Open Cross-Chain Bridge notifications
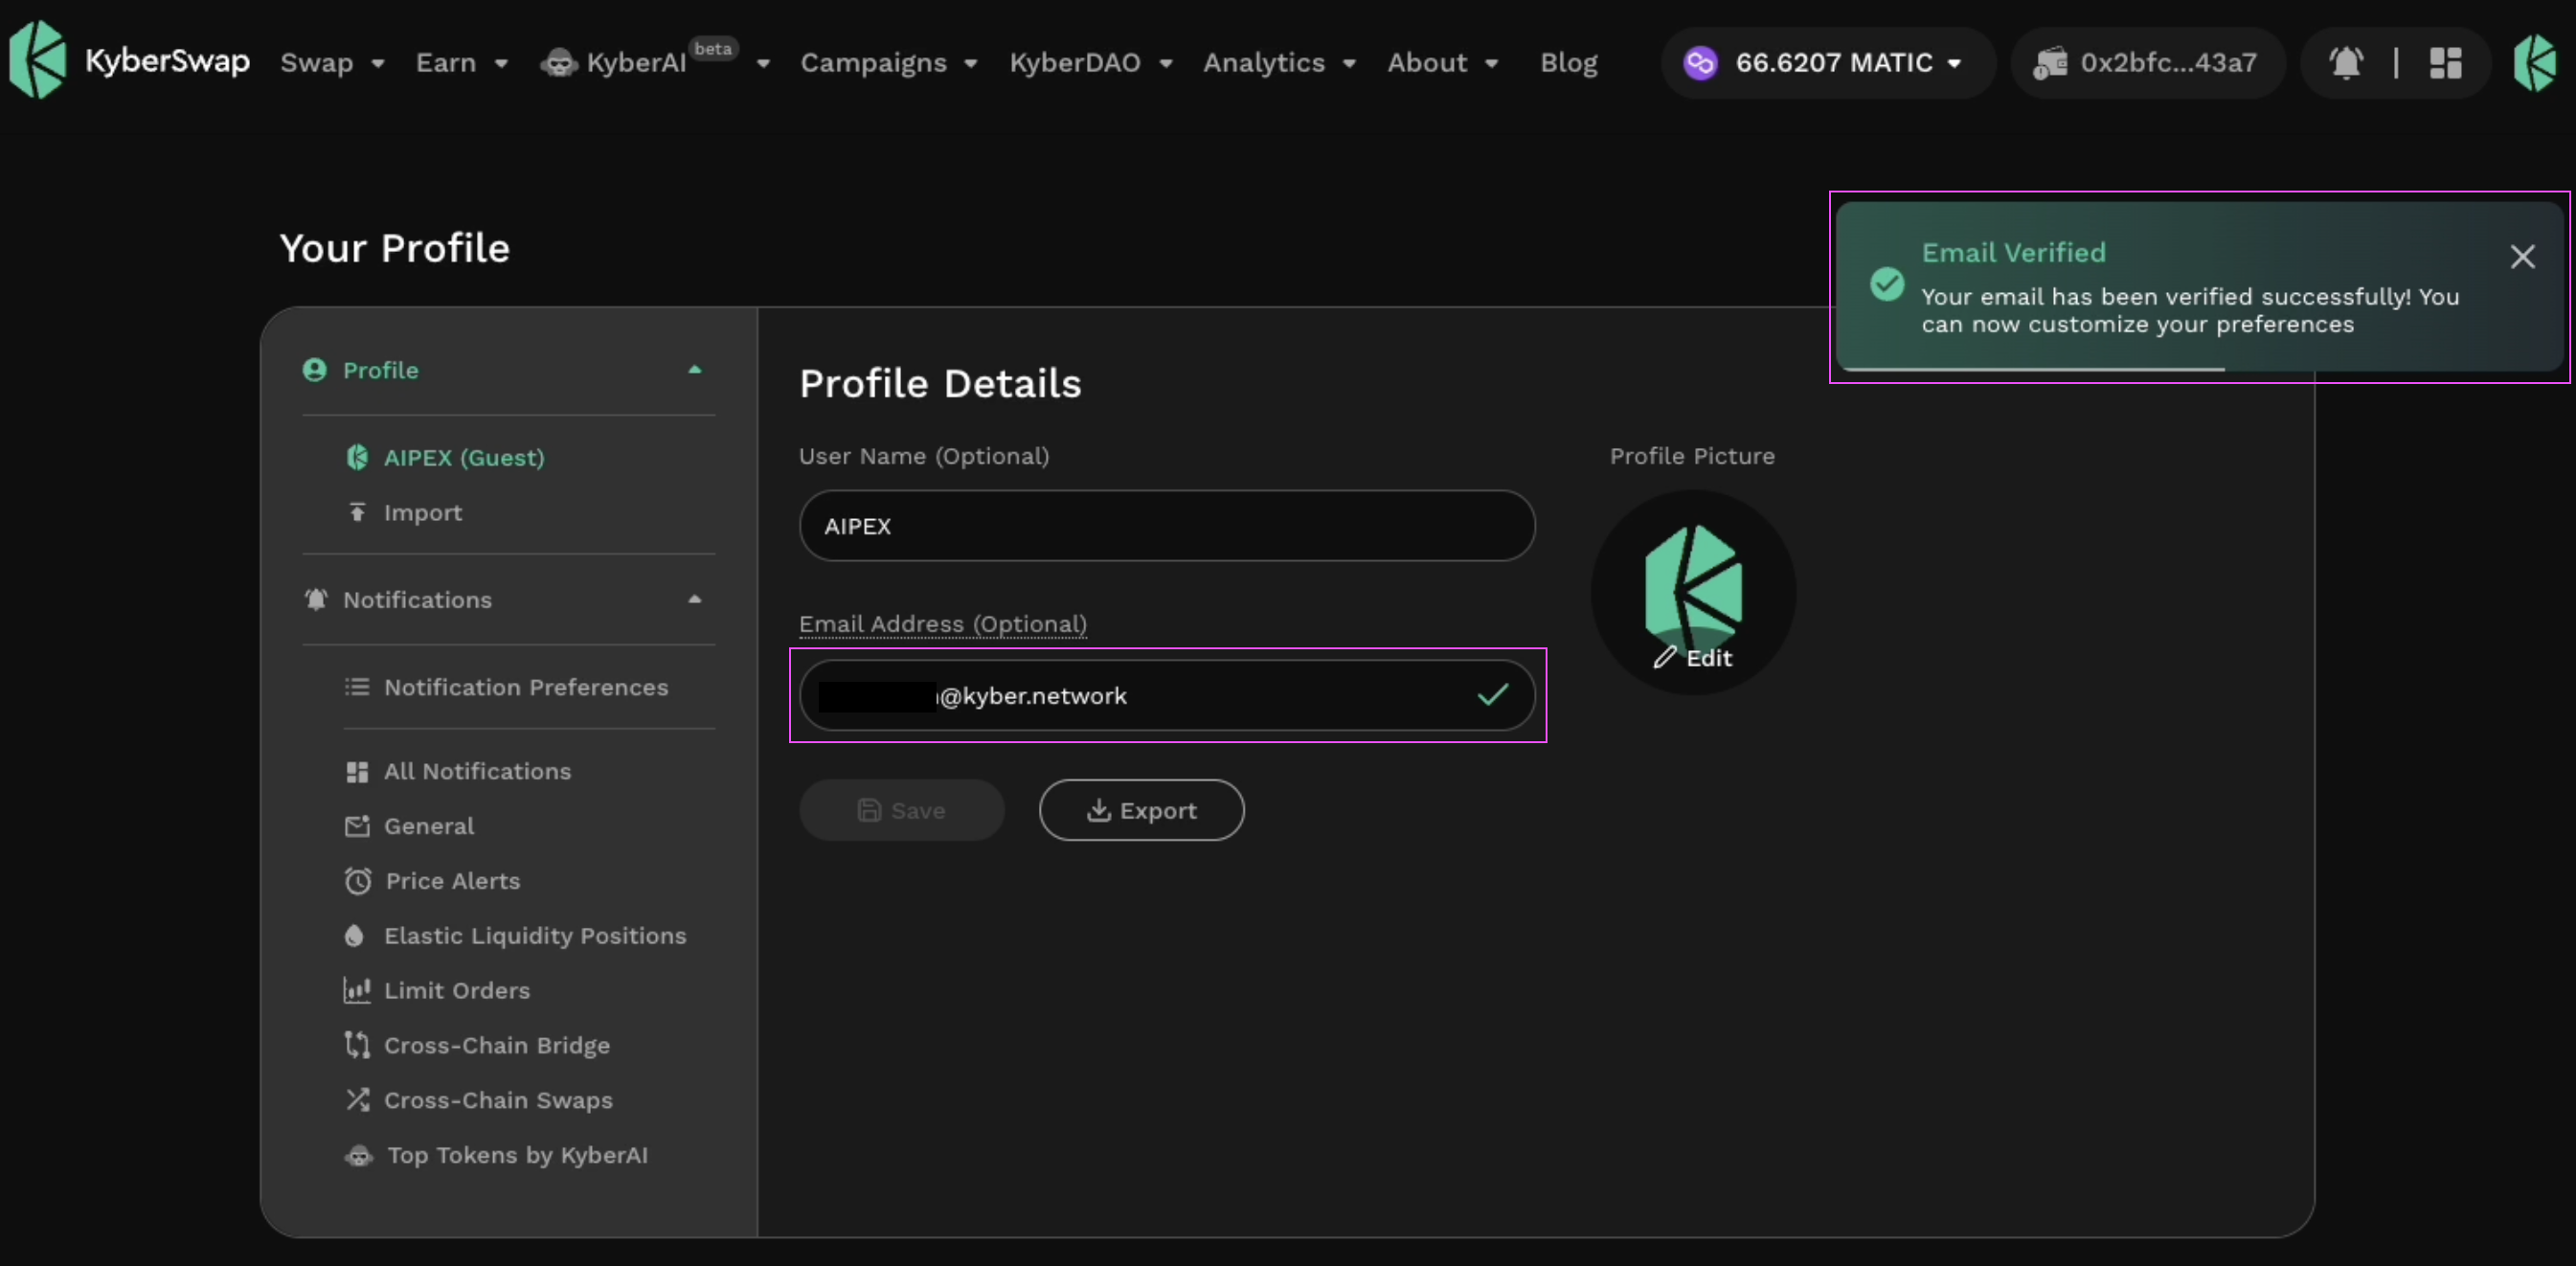This screenshot has width=2576, height=1266. 496,1045
